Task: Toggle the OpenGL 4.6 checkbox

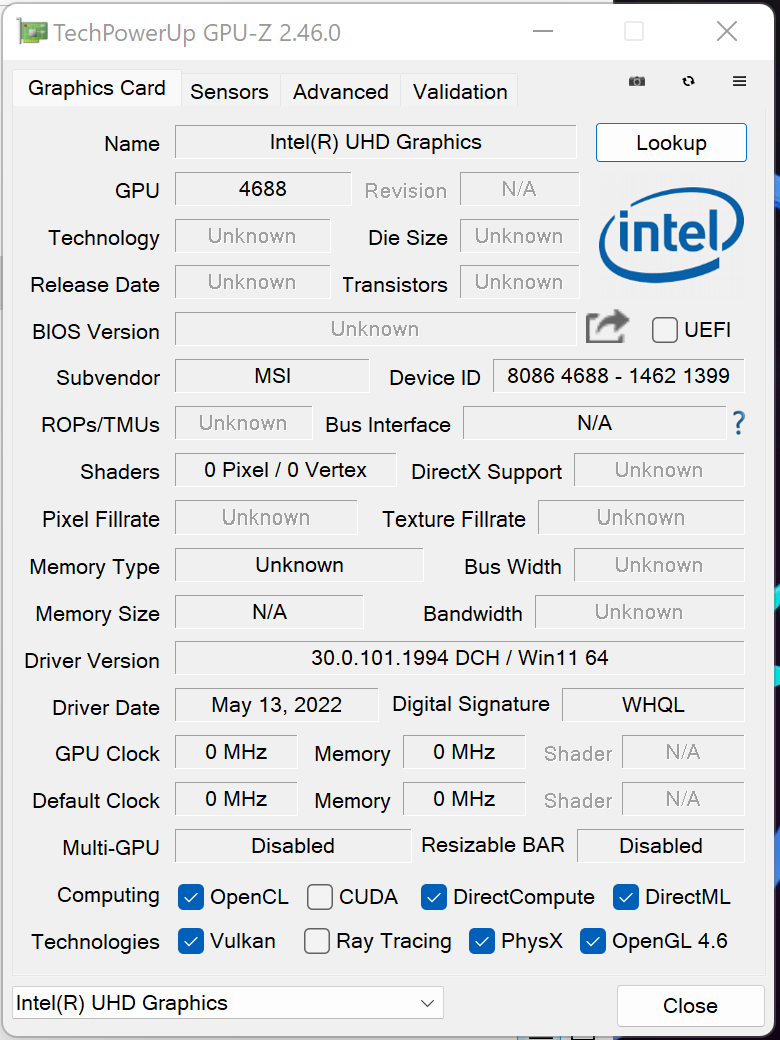Action: click(592, 942)
